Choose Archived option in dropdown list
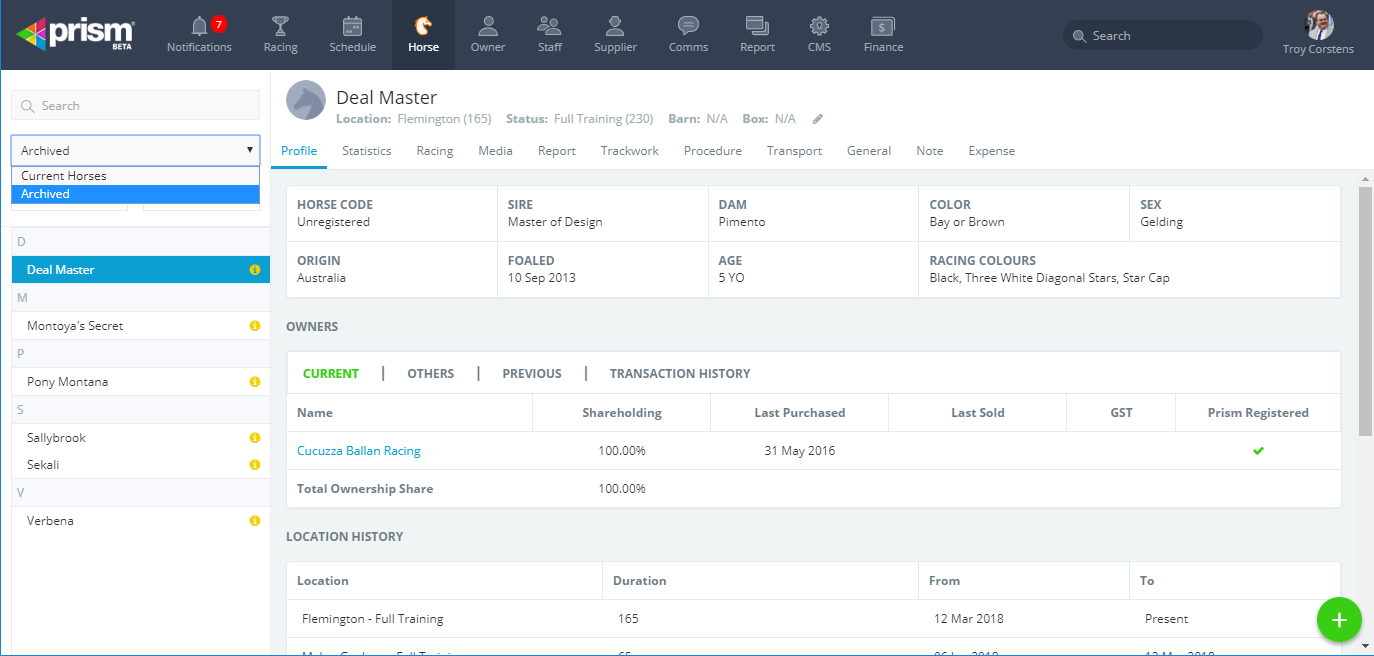The width and height of the screenshot is (1374, 656). click(135, 194)
